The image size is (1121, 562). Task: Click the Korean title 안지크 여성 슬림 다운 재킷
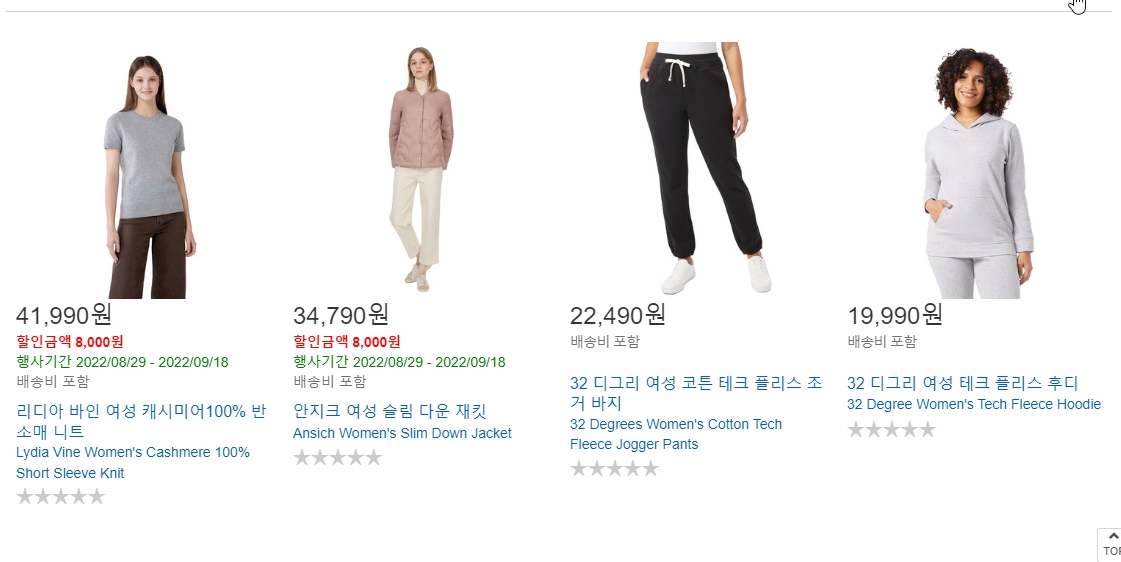pyautogui.click(x=390, y=411)
